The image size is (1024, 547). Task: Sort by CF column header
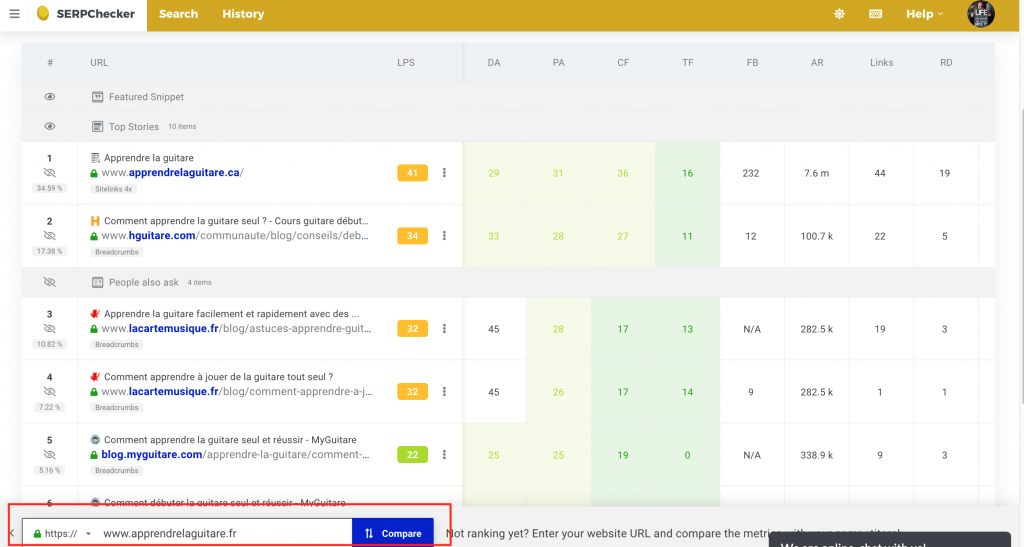click(x=623, y=63)
